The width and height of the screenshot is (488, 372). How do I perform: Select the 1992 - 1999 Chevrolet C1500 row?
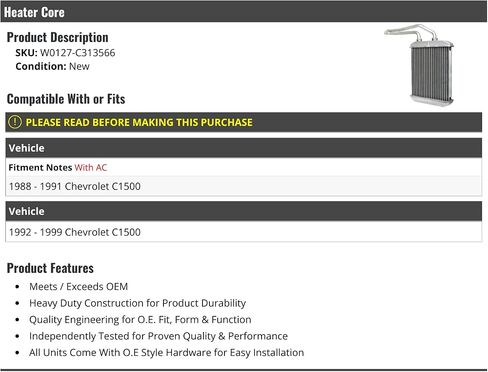pyautogui.click(x=244, y=232)
